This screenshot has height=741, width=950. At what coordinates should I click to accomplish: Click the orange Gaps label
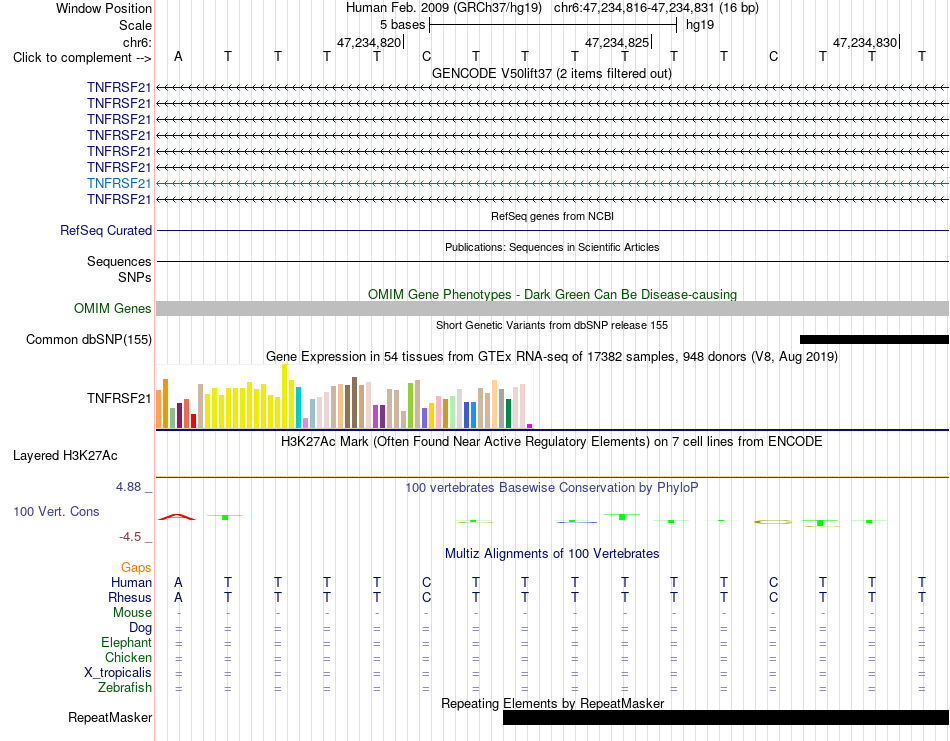(x=136, y=567)
